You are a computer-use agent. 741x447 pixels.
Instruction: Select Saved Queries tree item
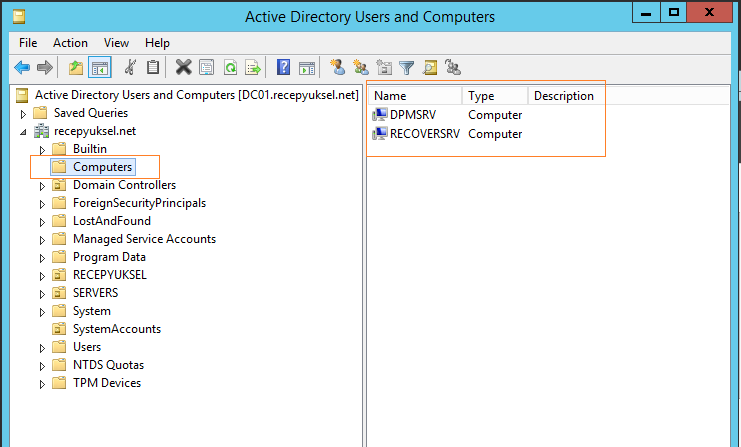[x=91, y=113]
